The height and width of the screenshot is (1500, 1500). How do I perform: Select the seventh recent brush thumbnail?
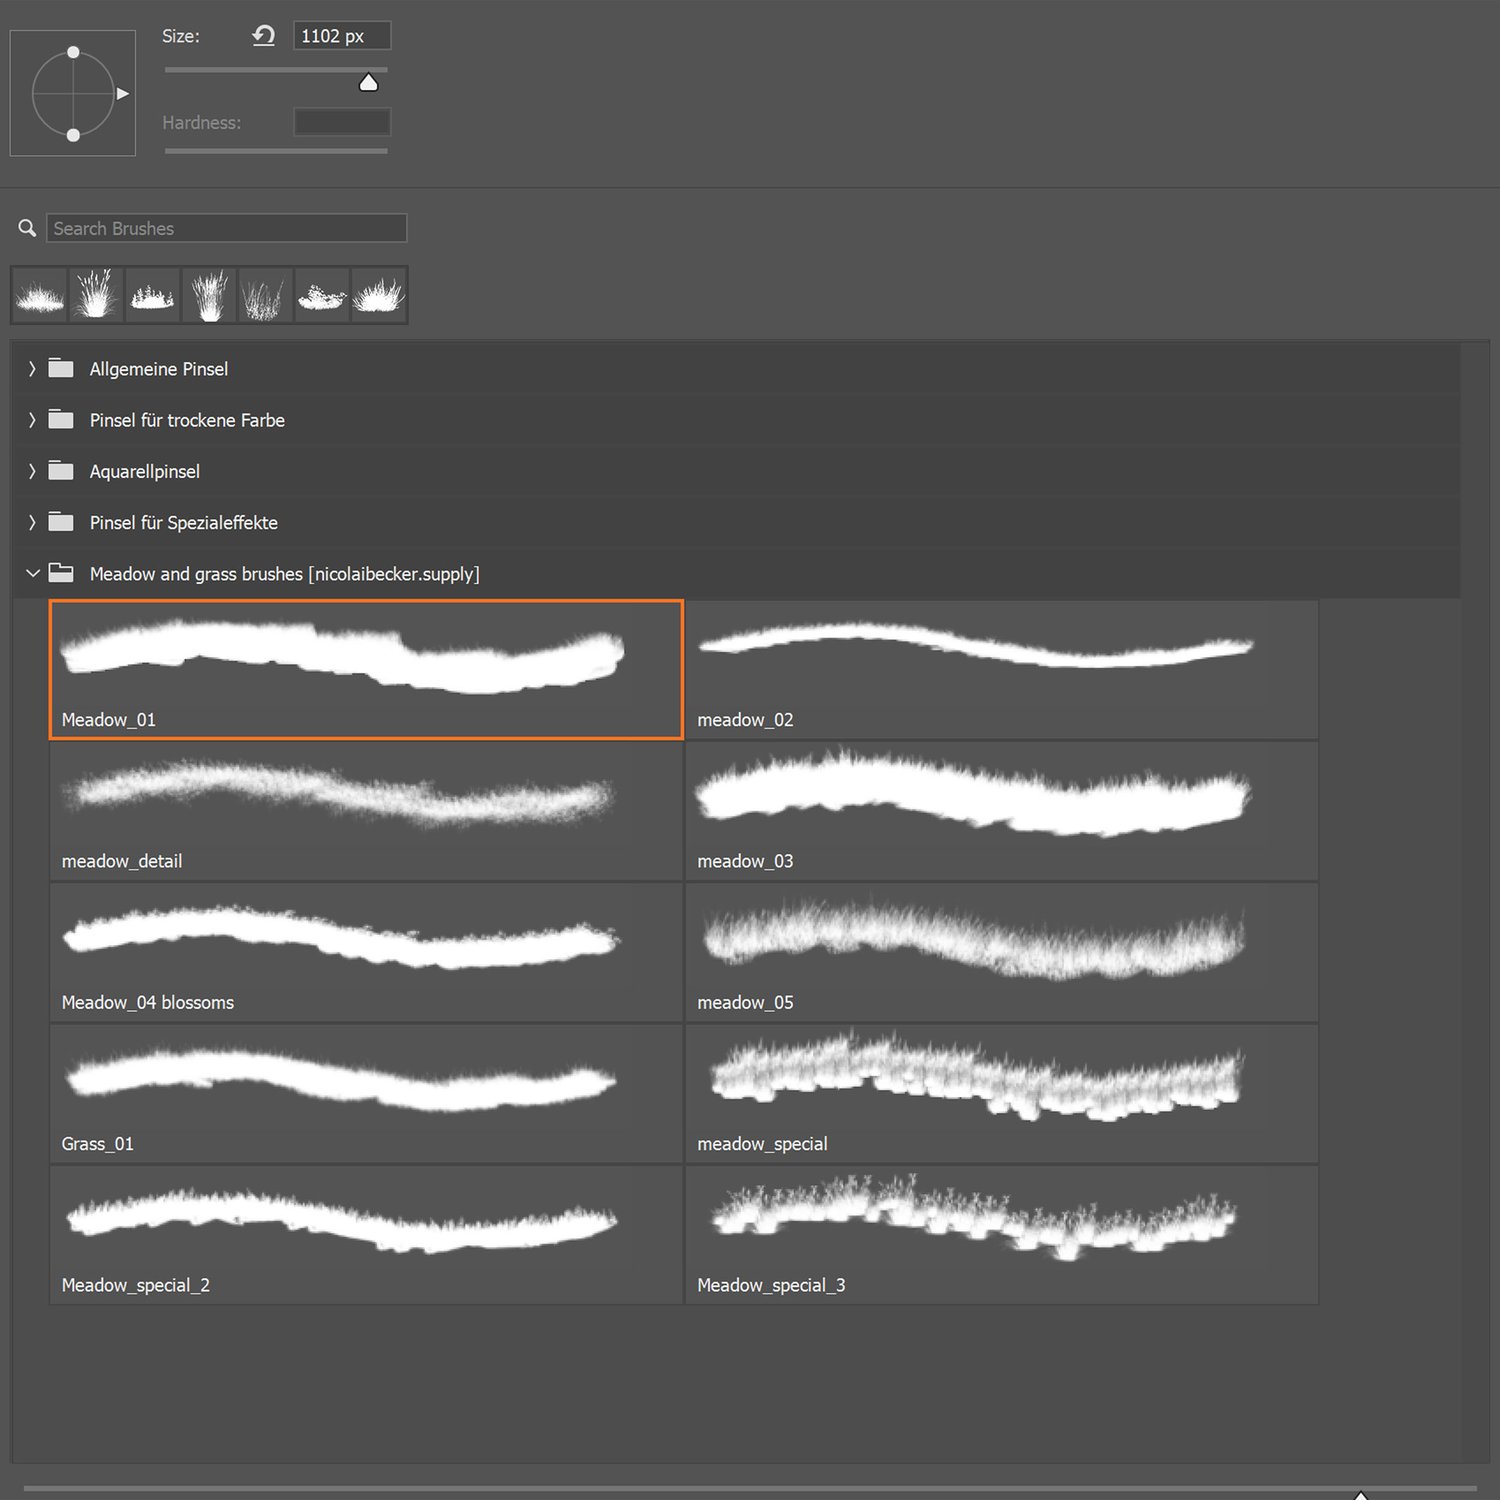378,295
